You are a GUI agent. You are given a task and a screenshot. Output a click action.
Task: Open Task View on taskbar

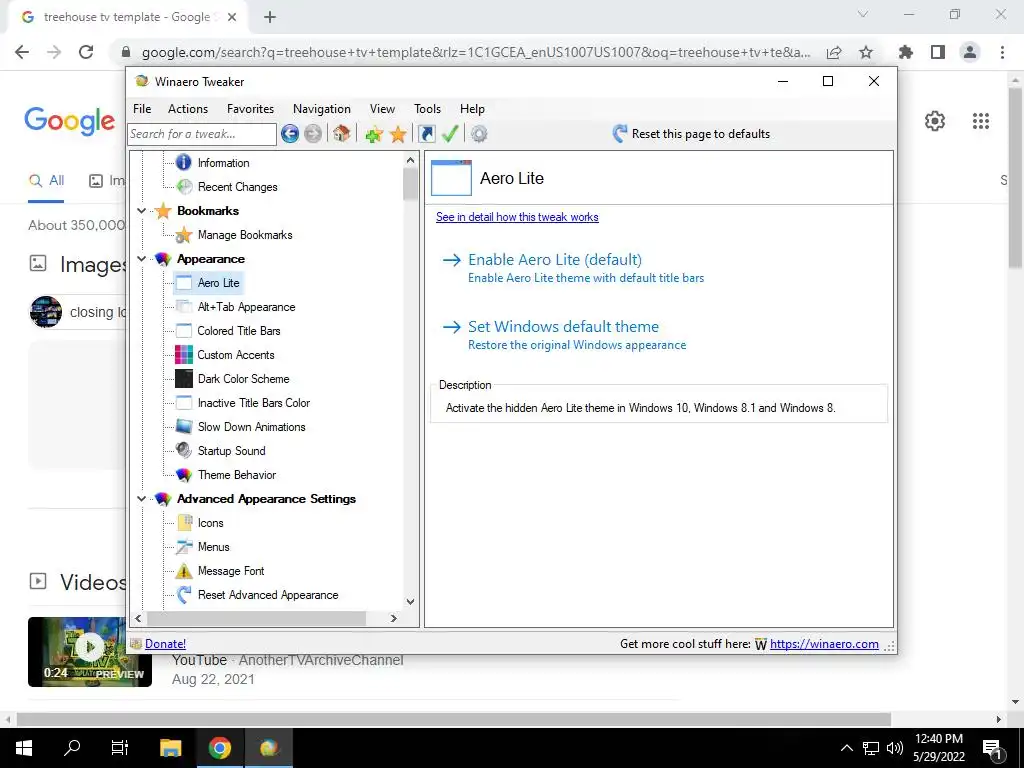120,748
